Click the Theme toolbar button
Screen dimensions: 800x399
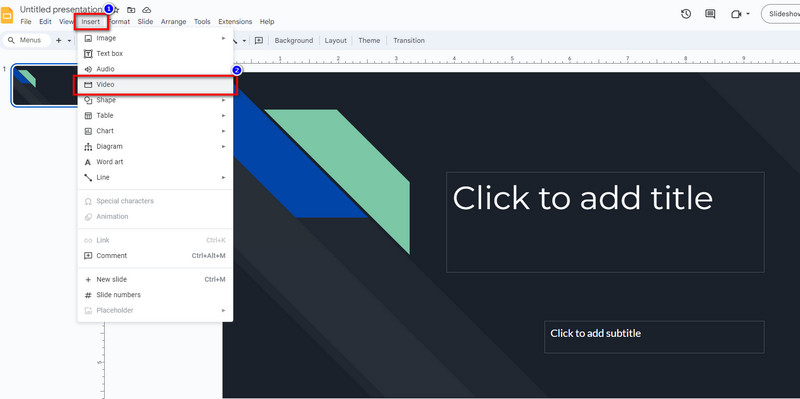(x=369, y=40)
